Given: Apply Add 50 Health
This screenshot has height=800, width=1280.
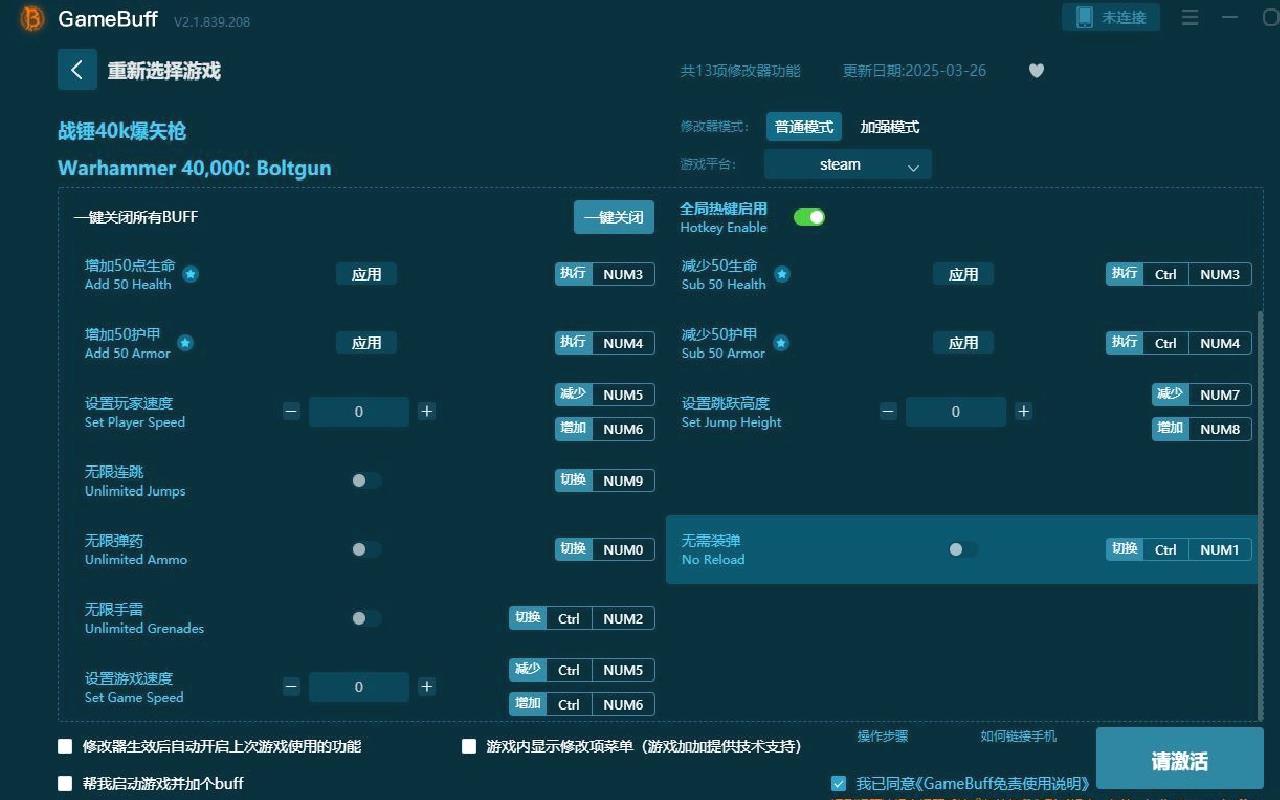Looking at the screenshot, I should (366, 274).
